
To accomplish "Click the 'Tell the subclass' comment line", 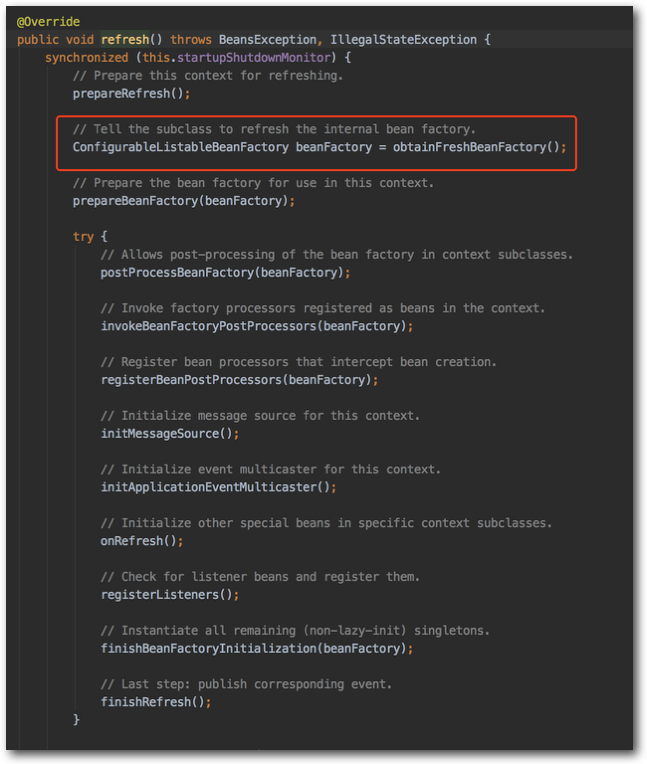I will (x=274, y=129).
